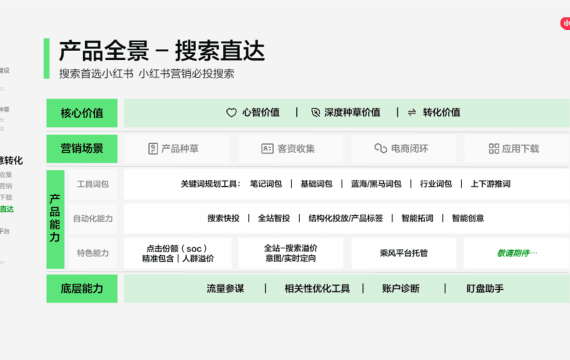
Task: Click the icon beside 深度种草价值
Action: coord(316,113)
